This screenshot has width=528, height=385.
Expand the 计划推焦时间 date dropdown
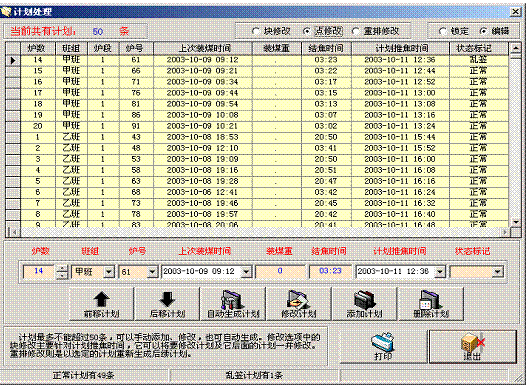pos(440,271)
